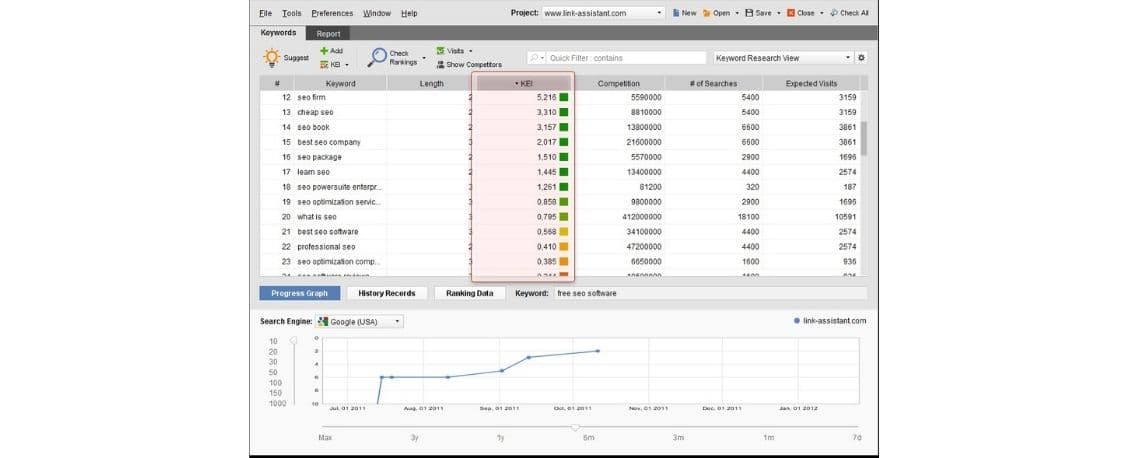Show the Progress Graph tab
Viewport: 1128px width, 458px height.
tap(299, 293)
